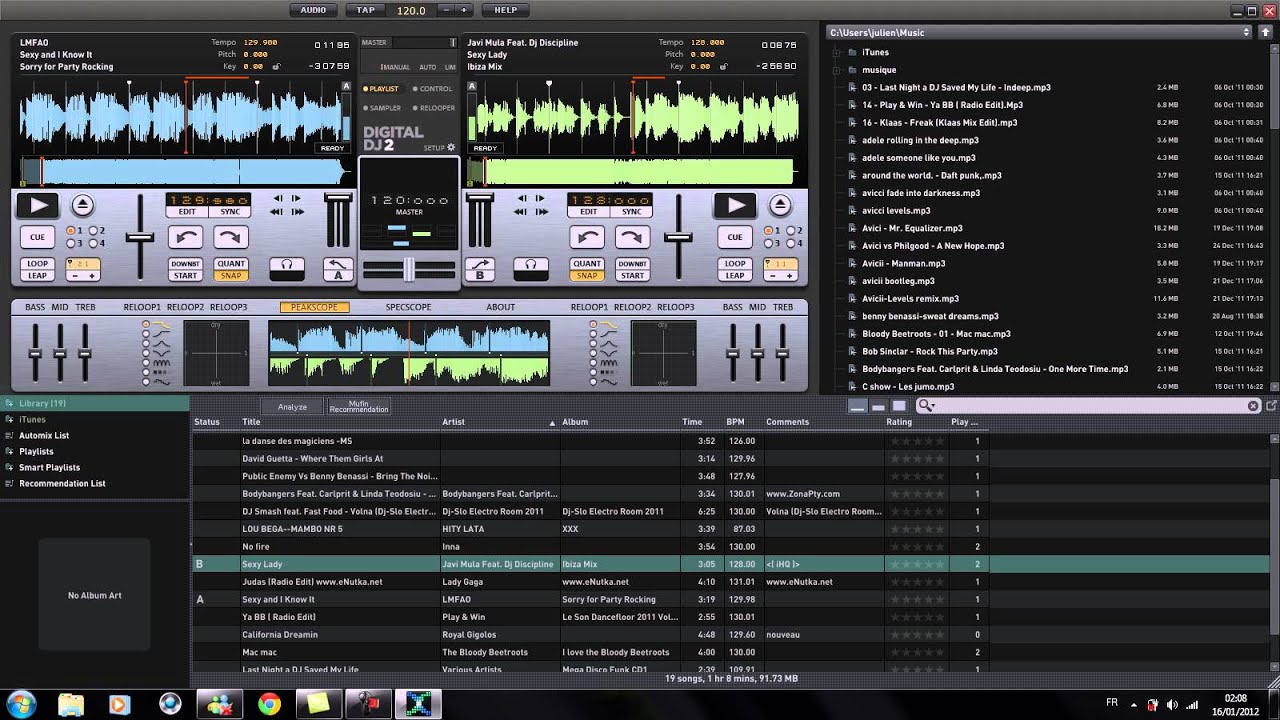Toggle the key lock for deck A
This screenshot has width=1280, height=720.
276,67
